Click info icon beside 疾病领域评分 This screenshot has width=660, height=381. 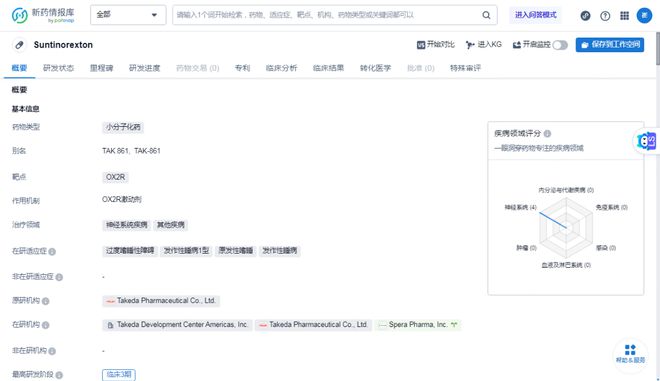pyautogui.click(x=547, y=134)
